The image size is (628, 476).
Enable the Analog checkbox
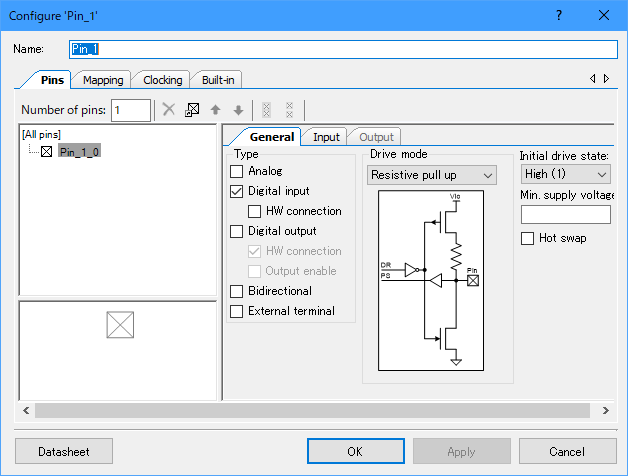237,171
